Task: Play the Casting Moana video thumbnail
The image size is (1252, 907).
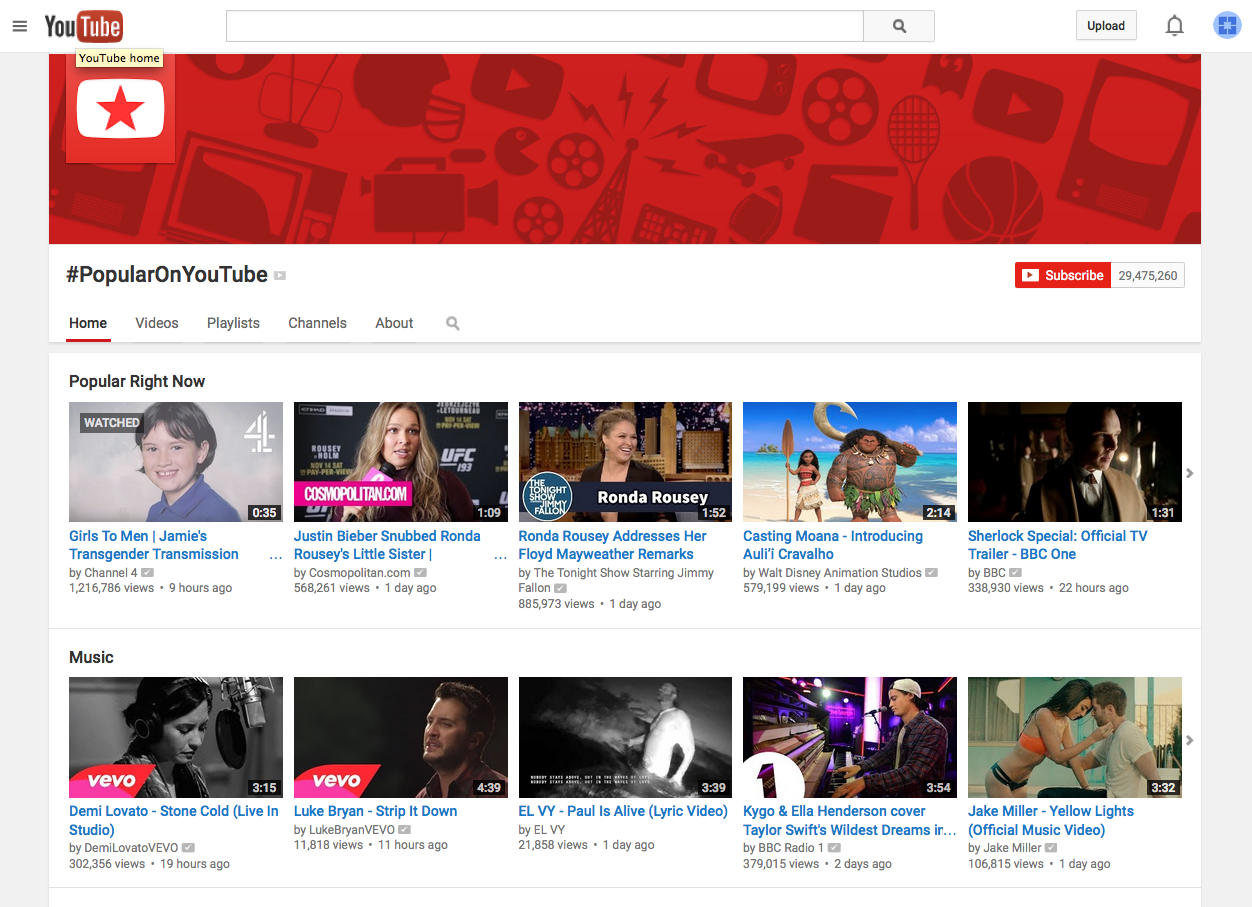Action: point(849,461)
